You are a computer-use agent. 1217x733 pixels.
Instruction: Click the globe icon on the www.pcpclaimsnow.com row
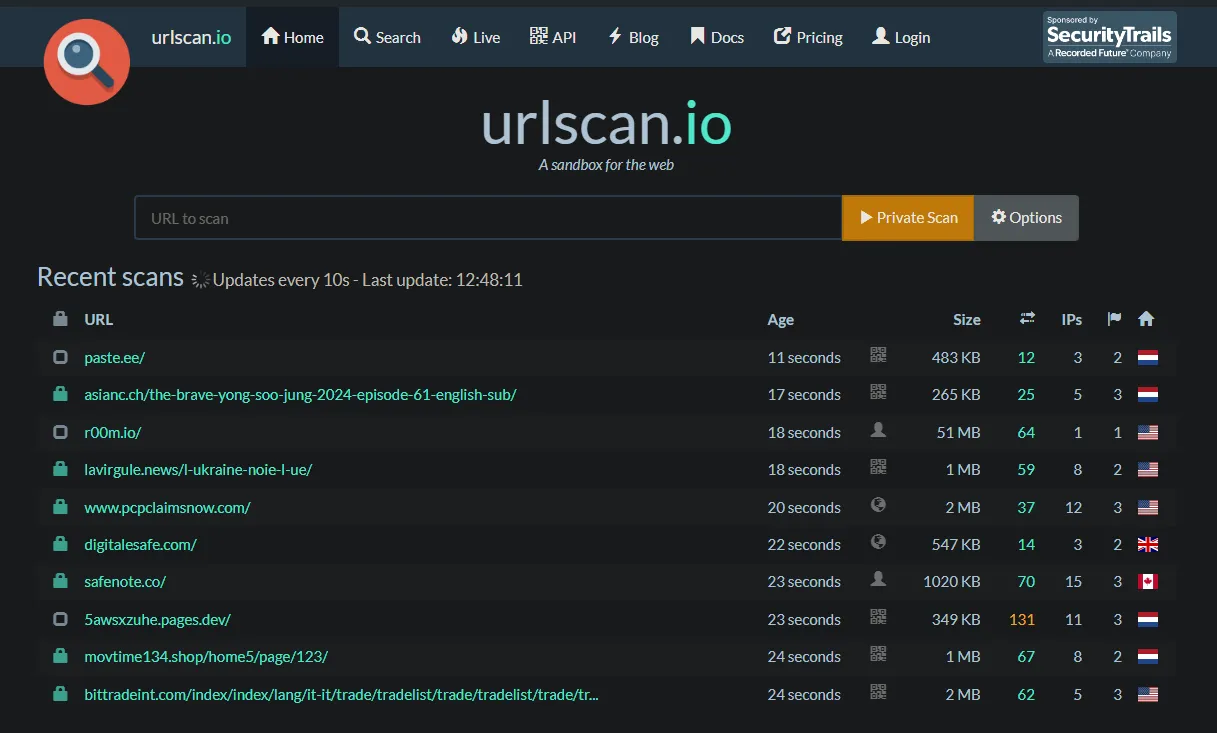(878, 505)
